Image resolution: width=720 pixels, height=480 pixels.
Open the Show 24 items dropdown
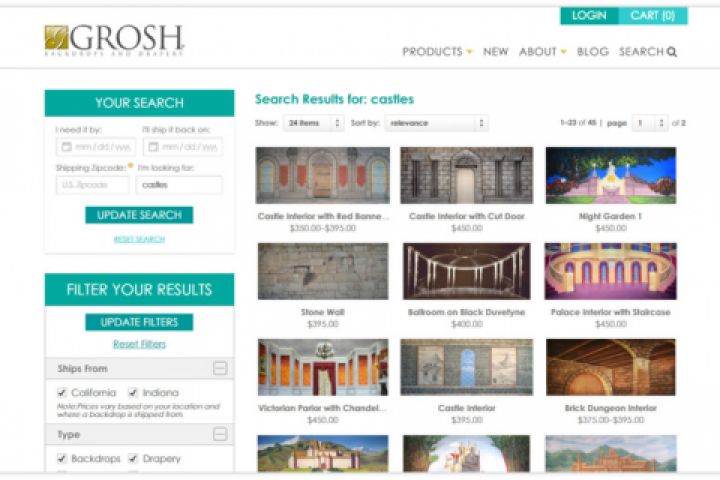[x=314, y=123]
